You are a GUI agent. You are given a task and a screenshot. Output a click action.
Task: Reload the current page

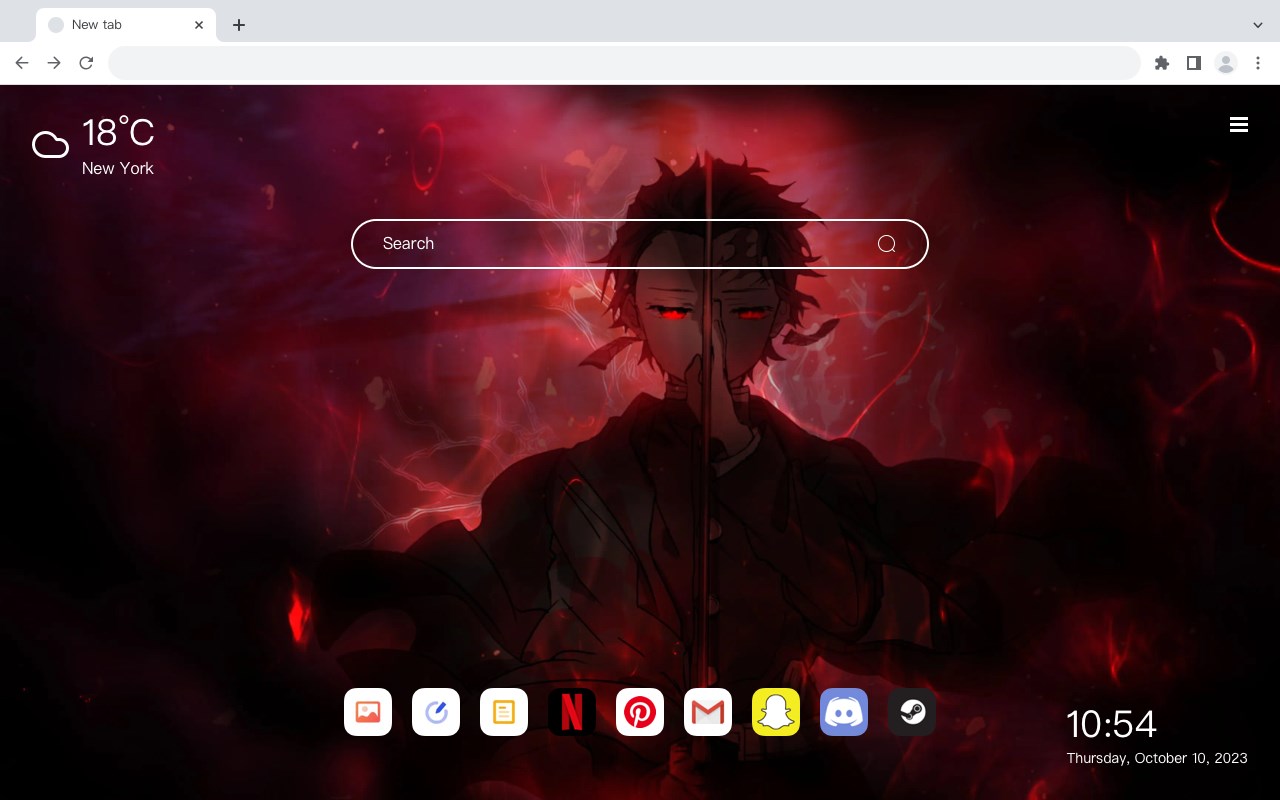point(86,63)
